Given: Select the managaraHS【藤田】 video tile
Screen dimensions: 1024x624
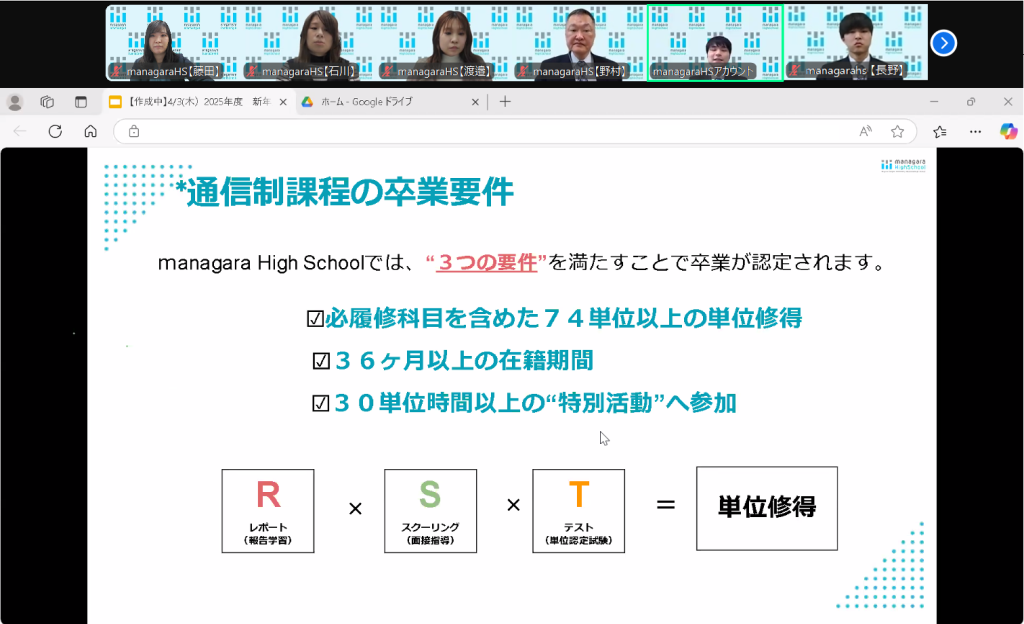Looking at the screenshot, I should [x=172, y=42].
